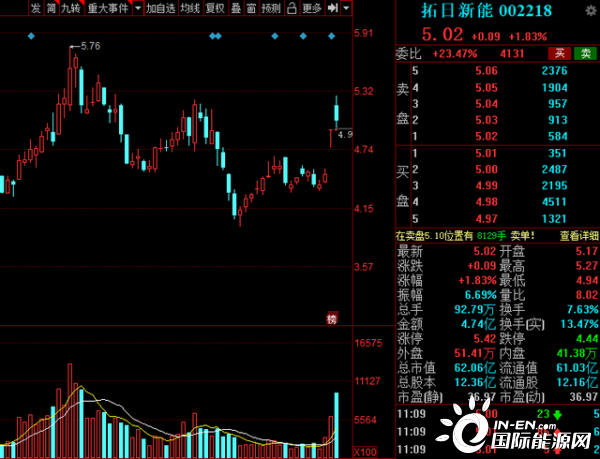
Task: Toggle 复权 price adjustment
Action: coord(214,8)
